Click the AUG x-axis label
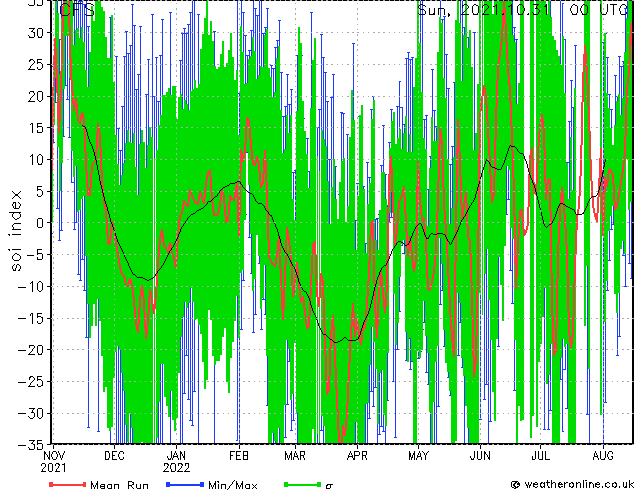The height and width of the screenshot is (490, 634). [x=603, y=456]
